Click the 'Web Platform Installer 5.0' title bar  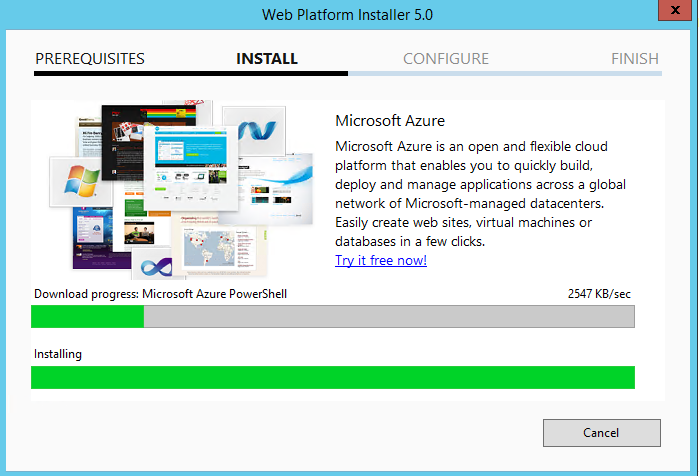[x=347, y=15]
